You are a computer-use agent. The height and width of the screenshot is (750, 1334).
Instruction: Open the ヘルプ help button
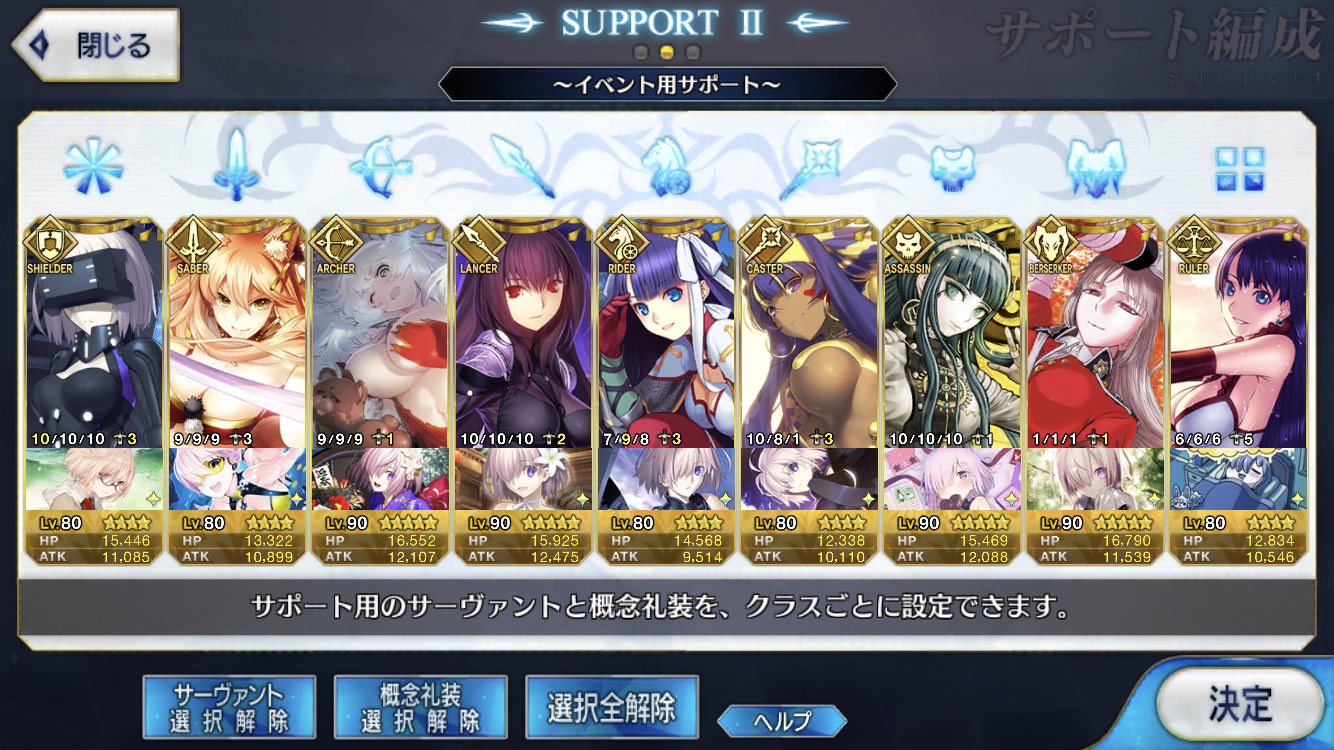tap(782, 720)
